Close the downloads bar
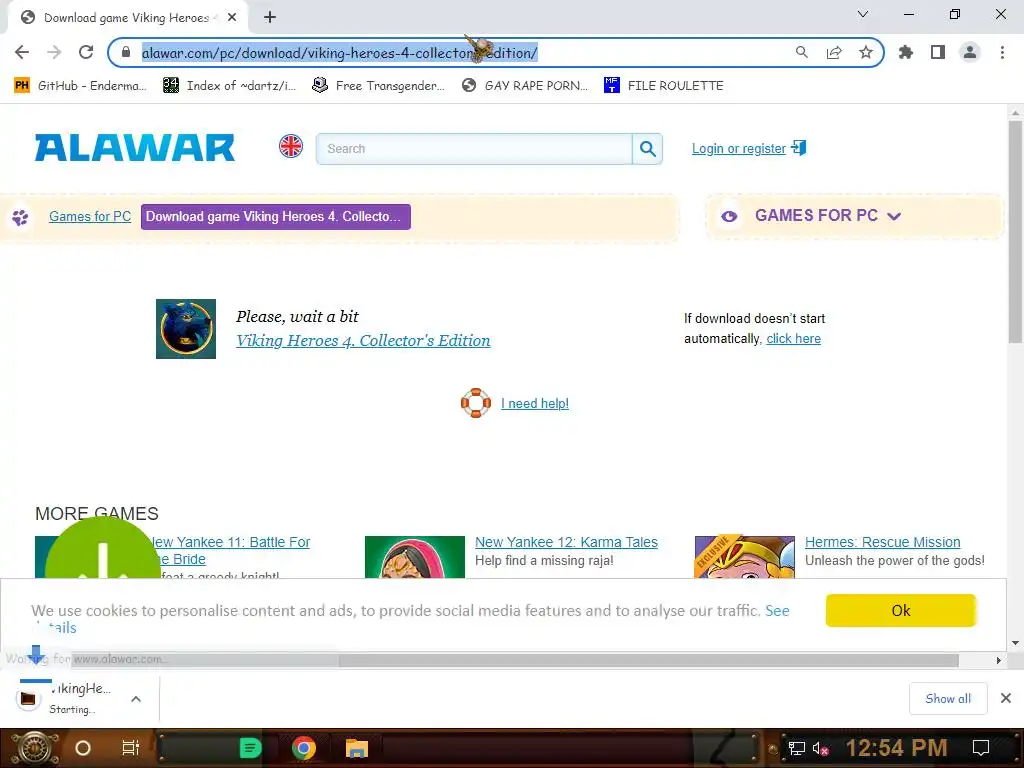1024x768 pixels. [1006, 698]
